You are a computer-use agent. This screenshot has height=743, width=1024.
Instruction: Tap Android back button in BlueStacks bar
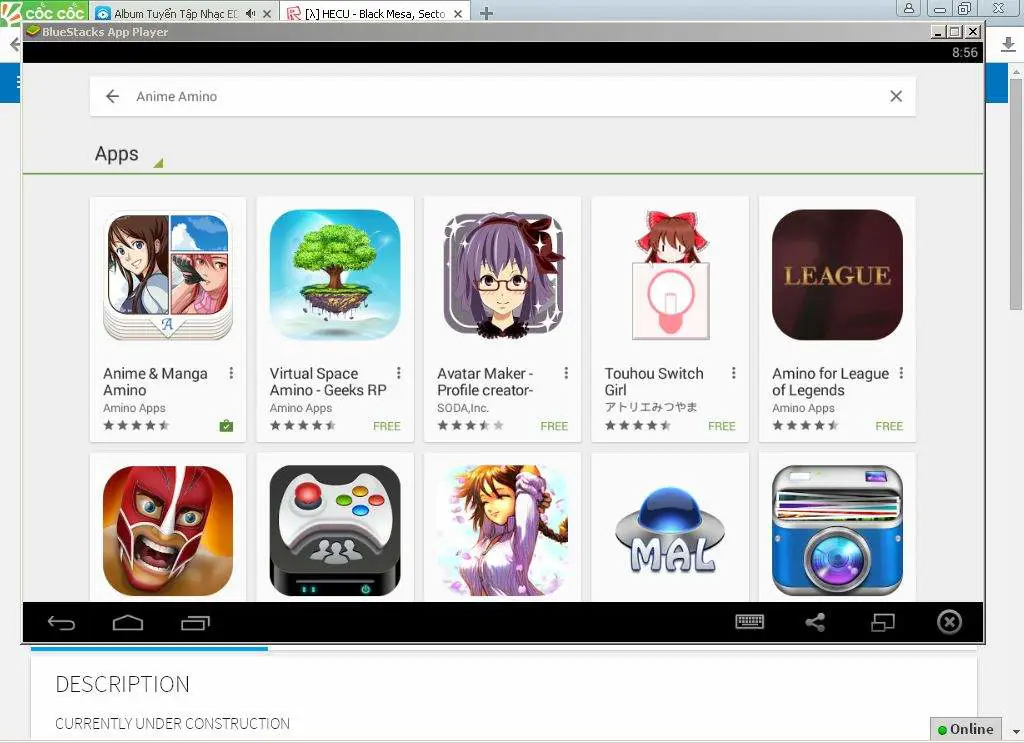point(61,623)
